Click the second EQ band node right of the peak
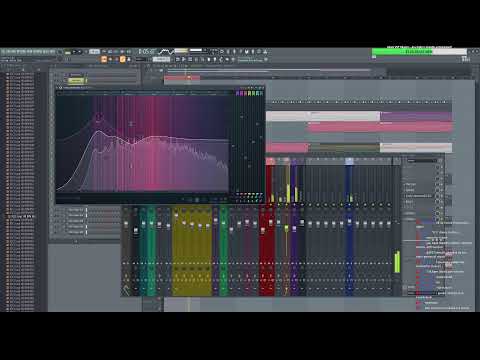This screenshot has height=360, width=480. pyautogui.click(x=131, y=124)
